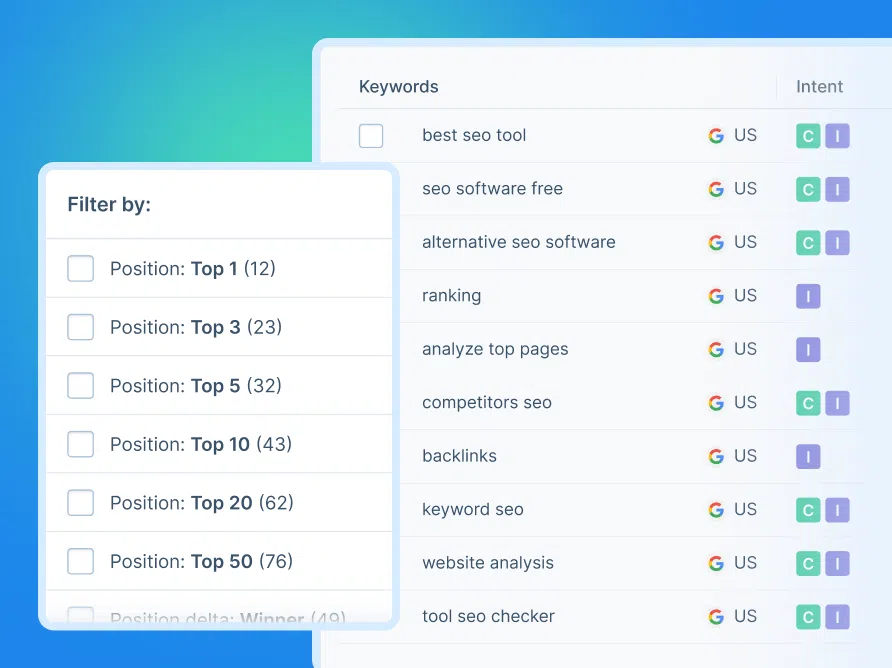
Task: Click purple I intent badge for 'competitors seo'
Action: [837, 403]
